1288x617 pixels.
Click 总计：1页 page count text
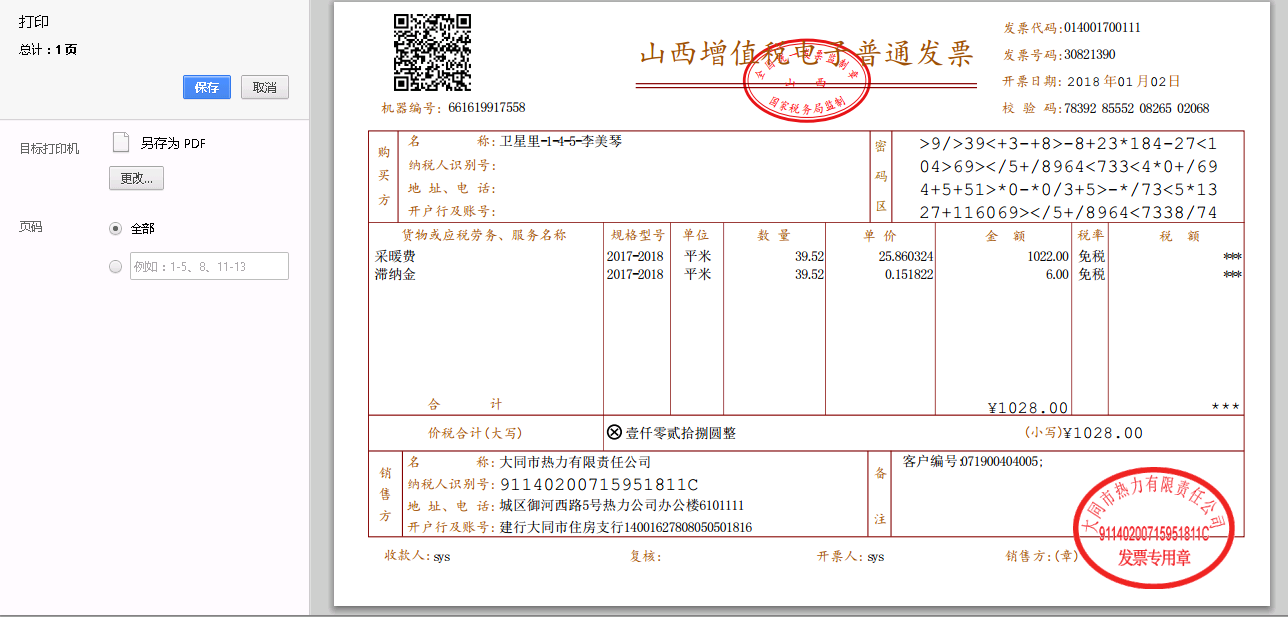(48, 49)
